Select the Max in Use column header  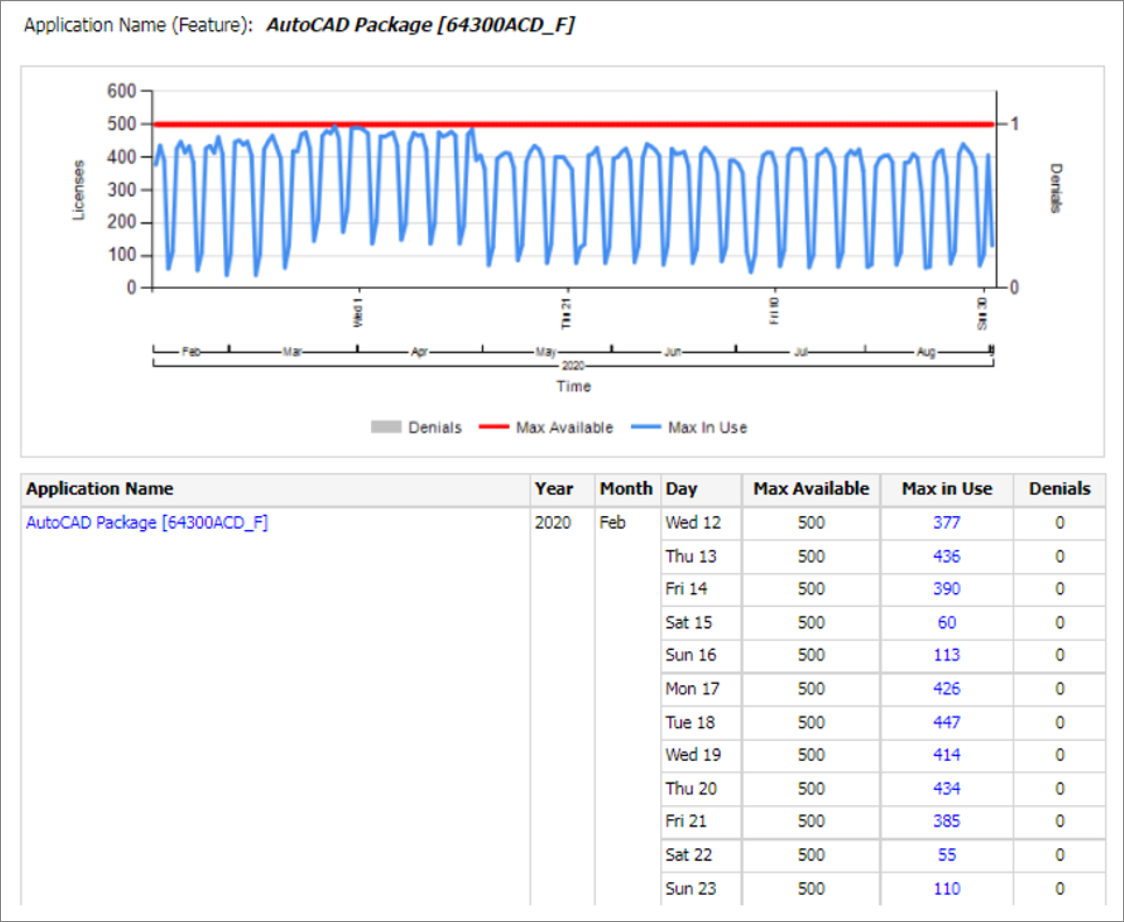coord(947,489)
